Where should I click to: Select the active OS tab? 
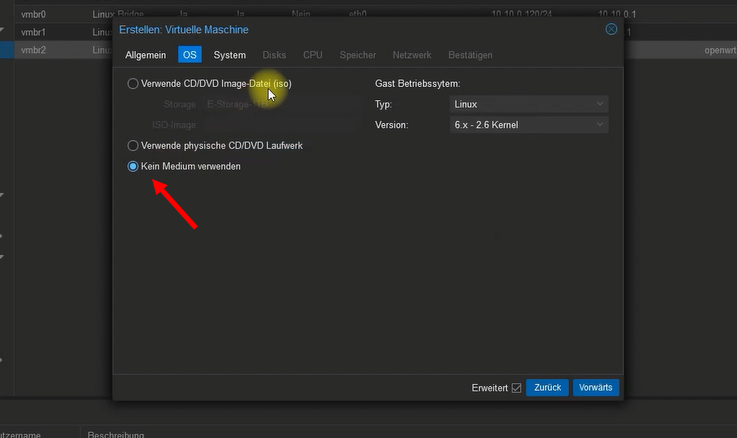coord(189,55)
